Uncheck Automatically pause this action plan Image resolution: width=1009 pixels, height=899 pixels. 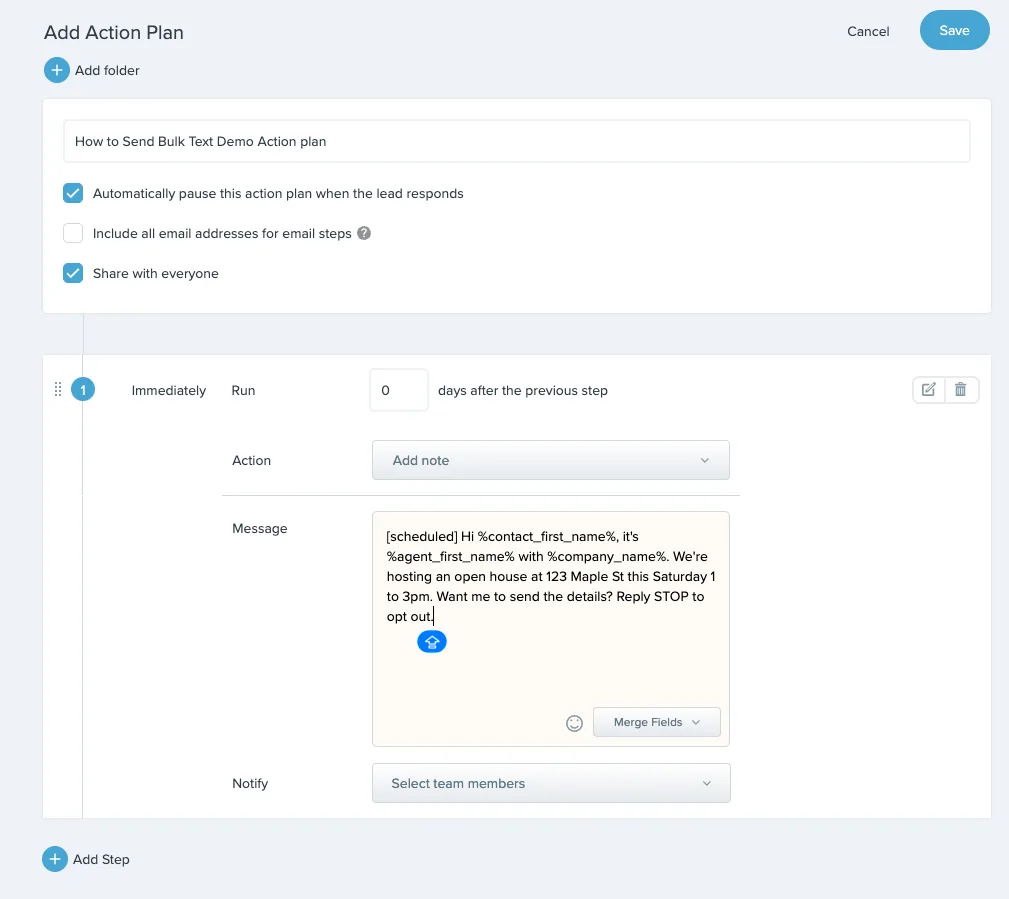tap(73, 193)
